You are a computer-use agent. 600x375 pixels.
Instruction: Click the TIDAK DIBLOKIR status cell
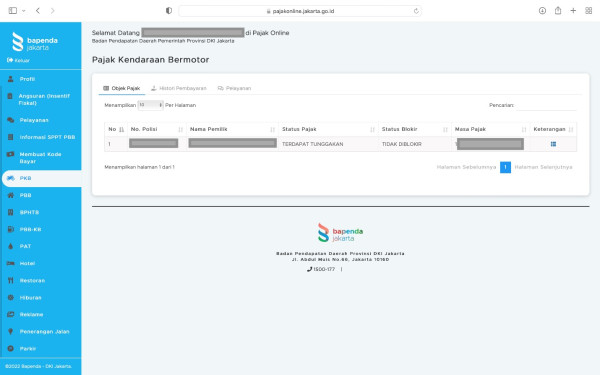(x=415, y=144)
